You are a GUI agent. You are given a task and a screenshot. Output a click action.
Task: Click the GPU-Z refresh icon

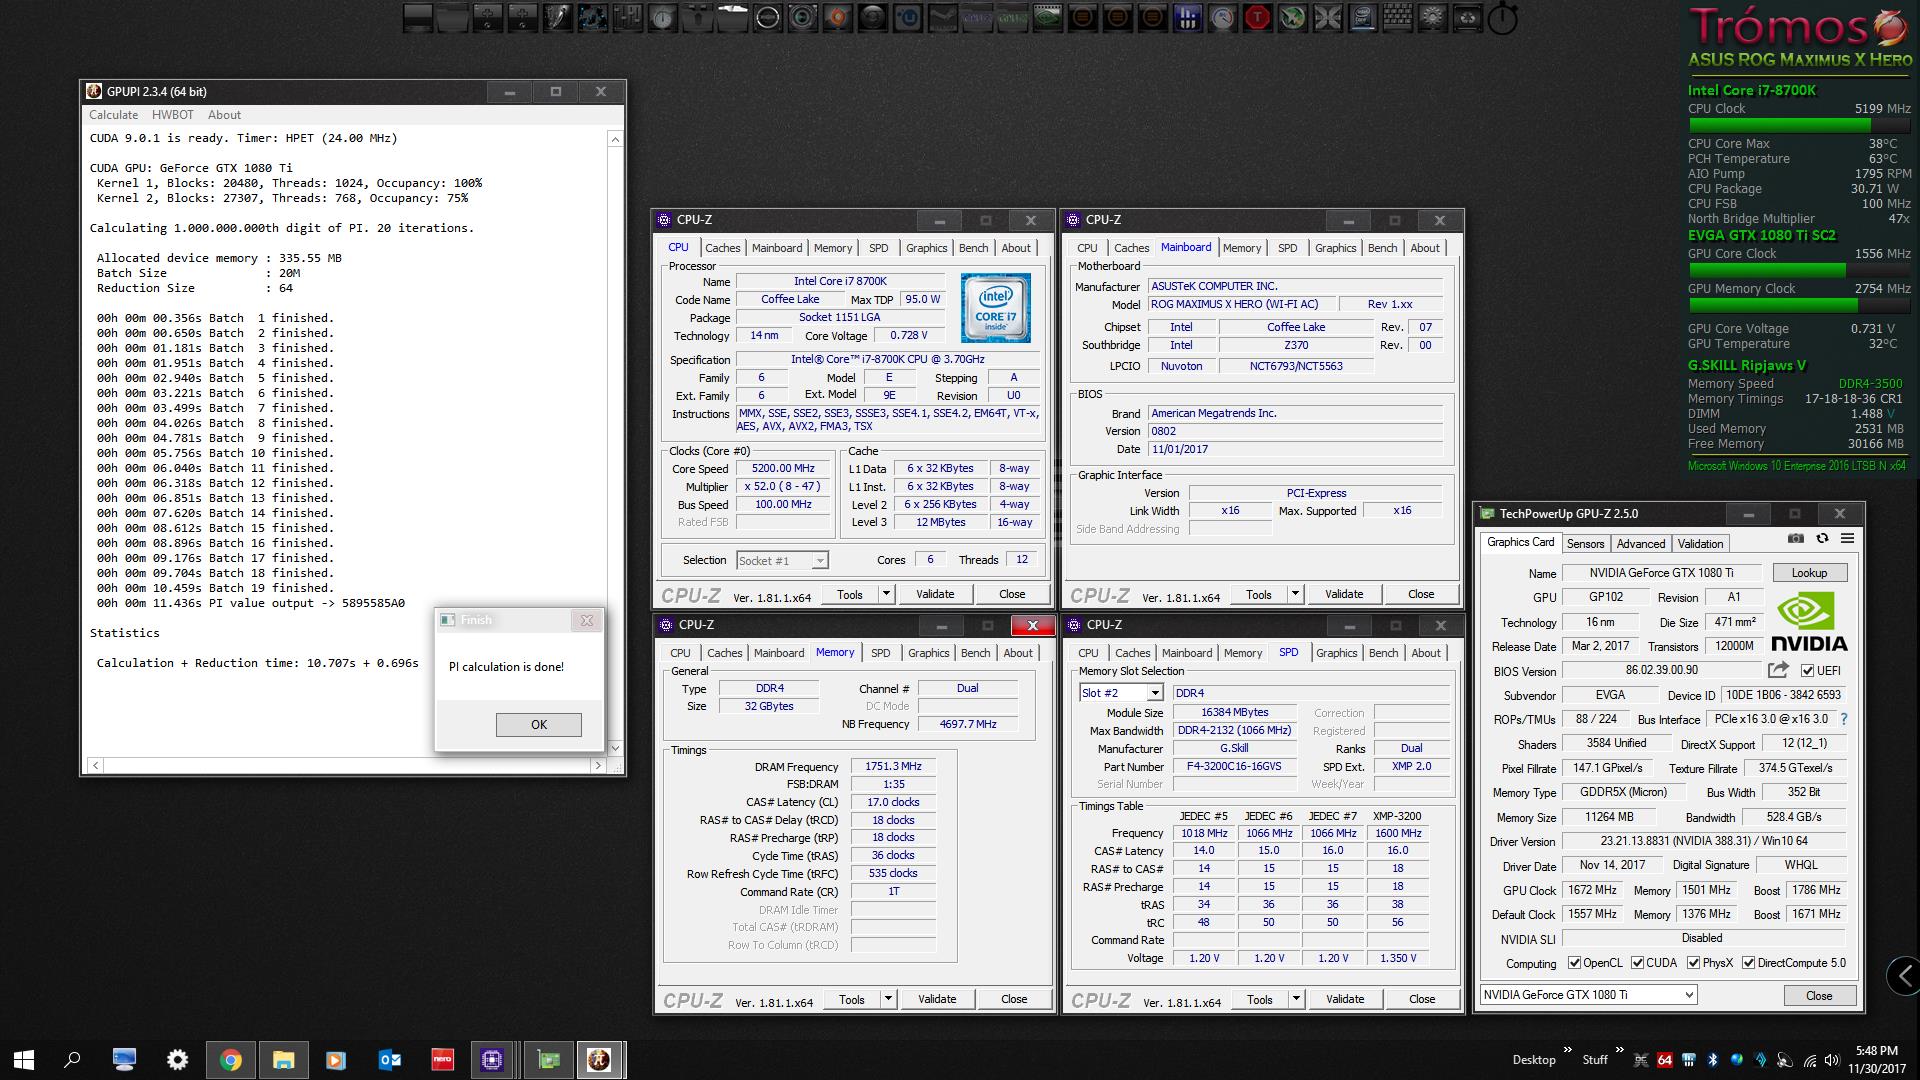click(x=1822, y=538)
